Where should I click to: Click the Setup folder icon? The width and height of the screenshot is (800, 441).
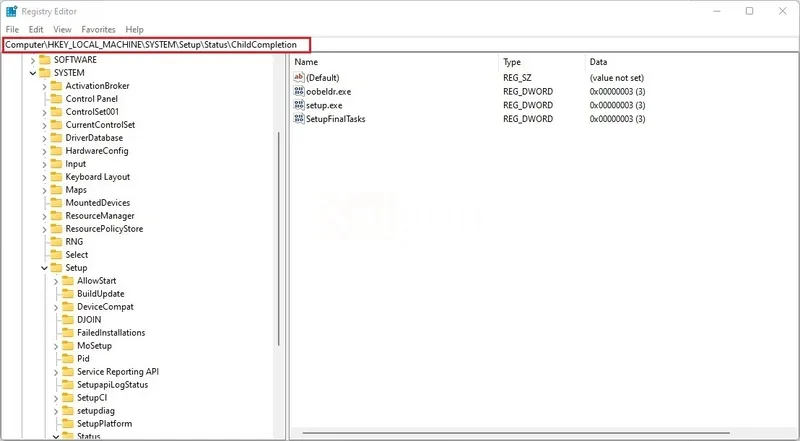tap(56, 267)
